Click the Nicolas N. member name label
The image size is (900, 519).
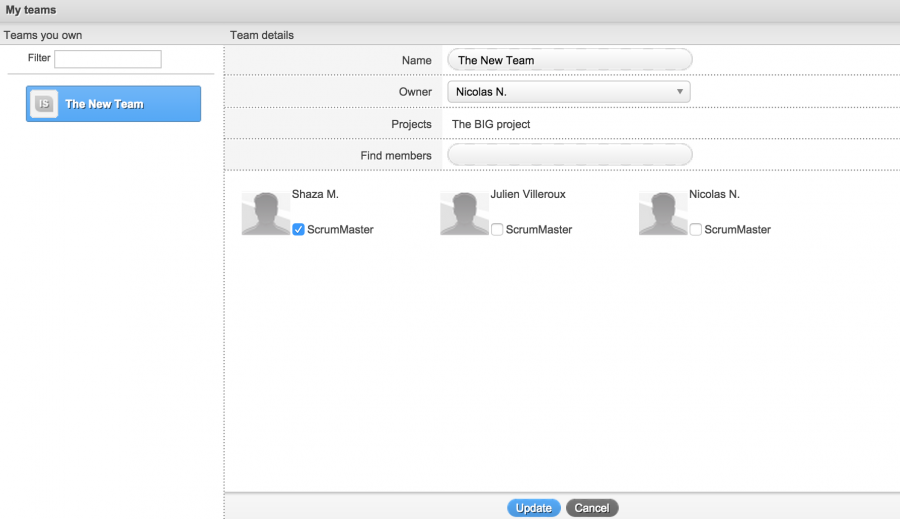pyautogui.click(x=714, y=194)
